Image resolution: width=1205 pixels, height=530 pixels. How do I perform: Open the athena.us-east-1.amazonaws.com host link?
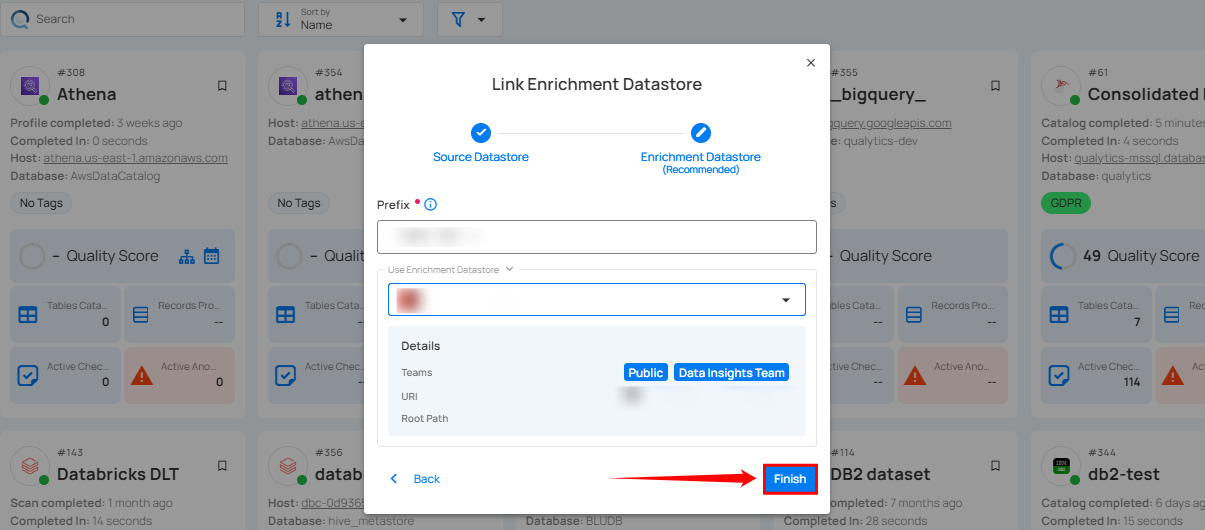click(x=135, y=158)
